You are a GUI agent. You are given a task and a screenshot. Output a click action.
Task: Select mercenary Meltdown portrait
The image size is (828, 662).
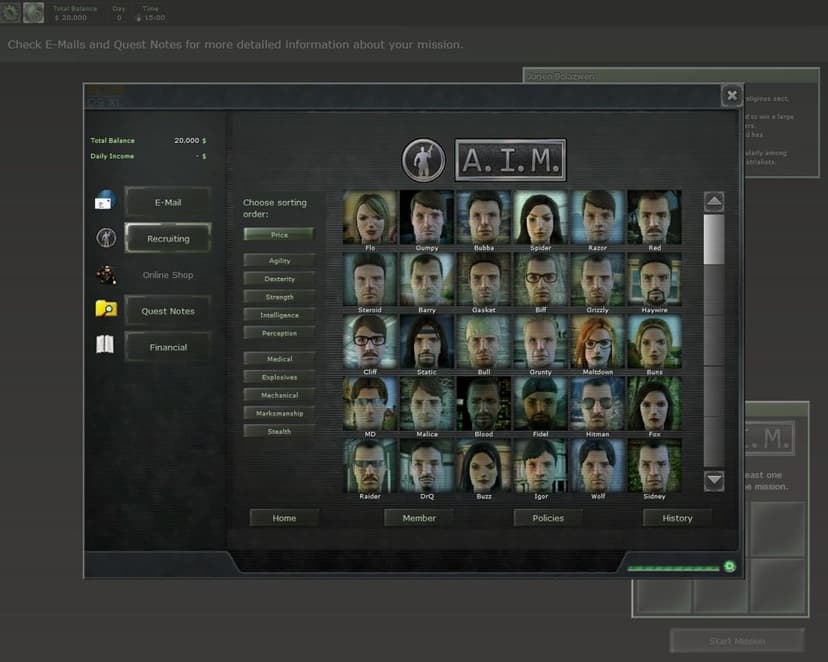coord(597,342)
